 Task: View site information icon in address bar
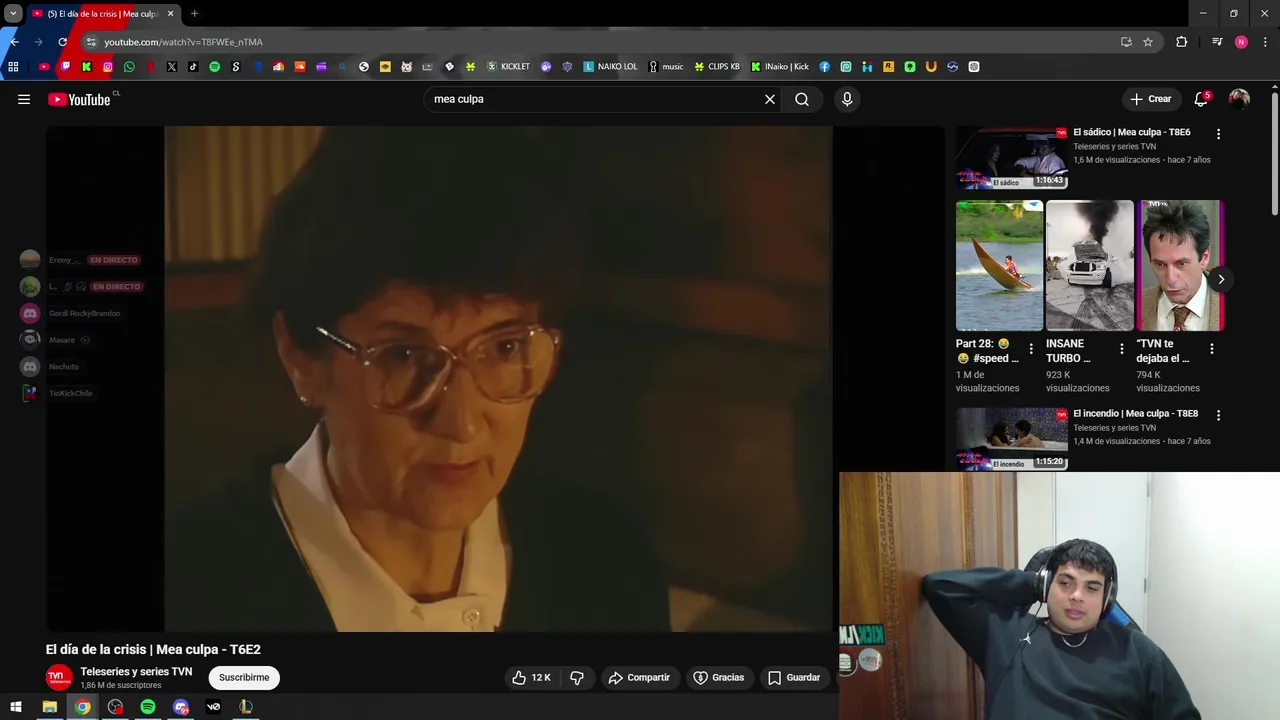(x=91, y=42)
